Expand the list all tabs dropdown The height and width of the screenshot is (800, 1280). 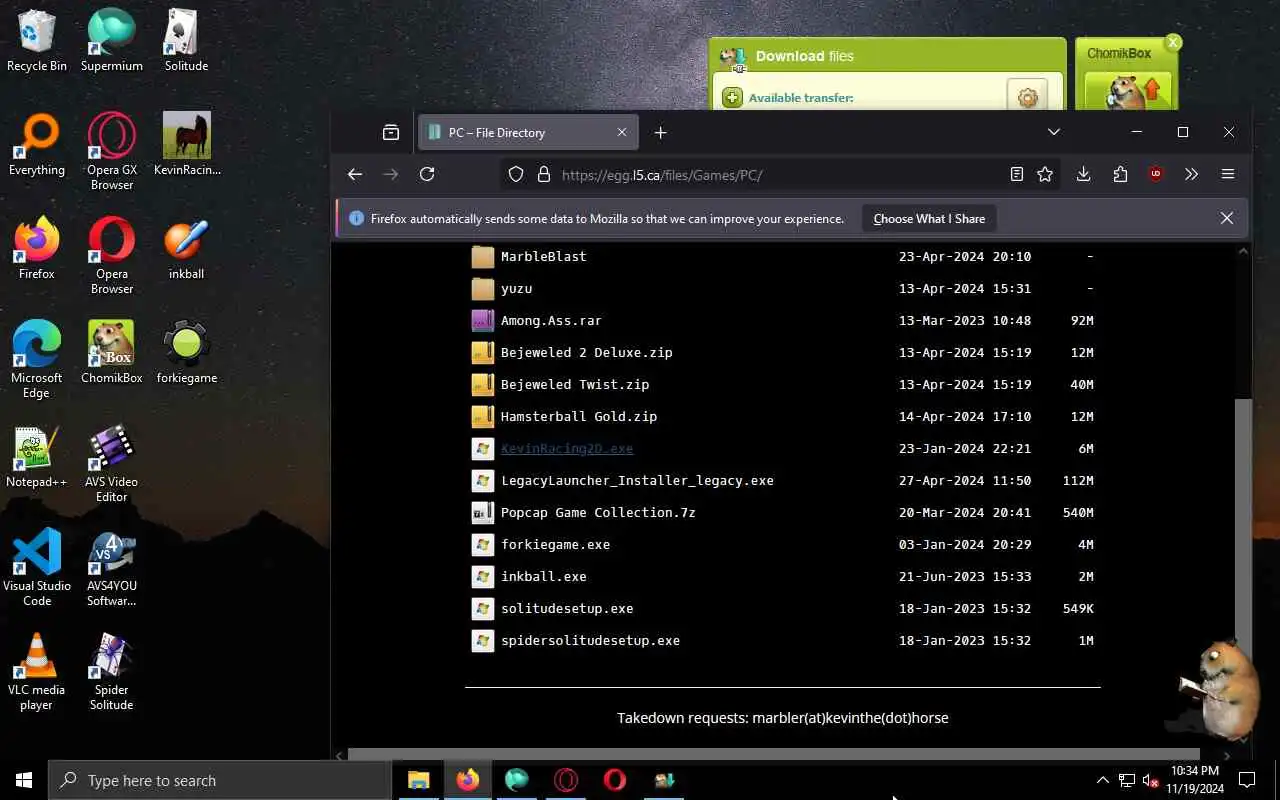tap(1054, 132)
